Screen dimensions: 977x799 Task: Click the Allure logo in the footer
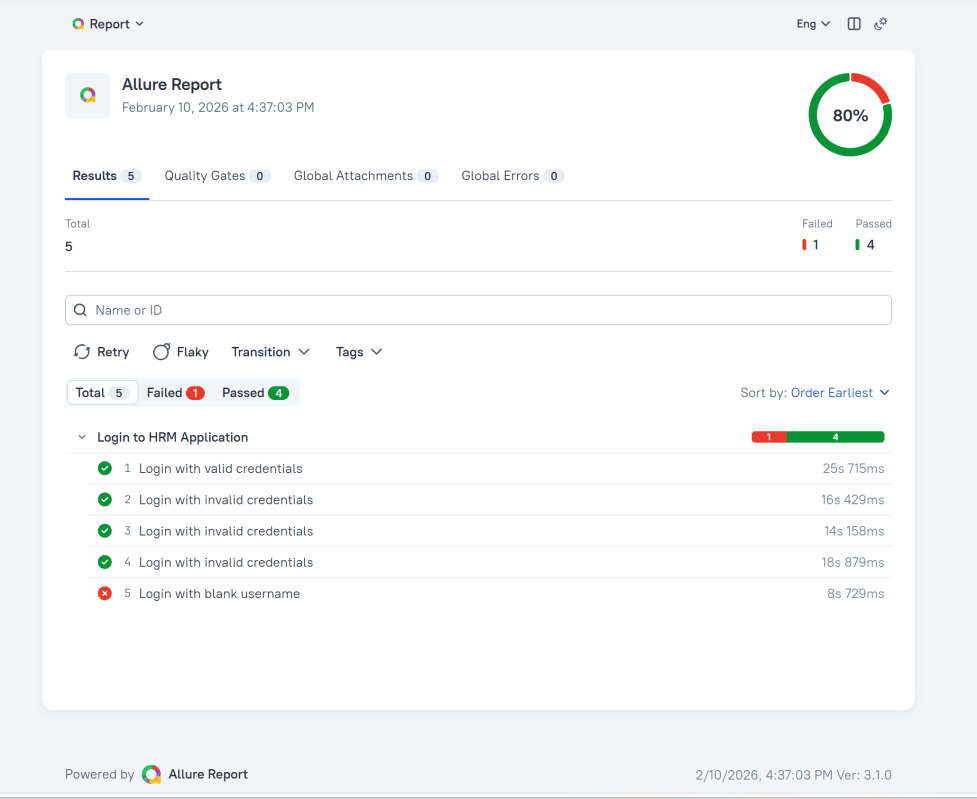(152, 774)
